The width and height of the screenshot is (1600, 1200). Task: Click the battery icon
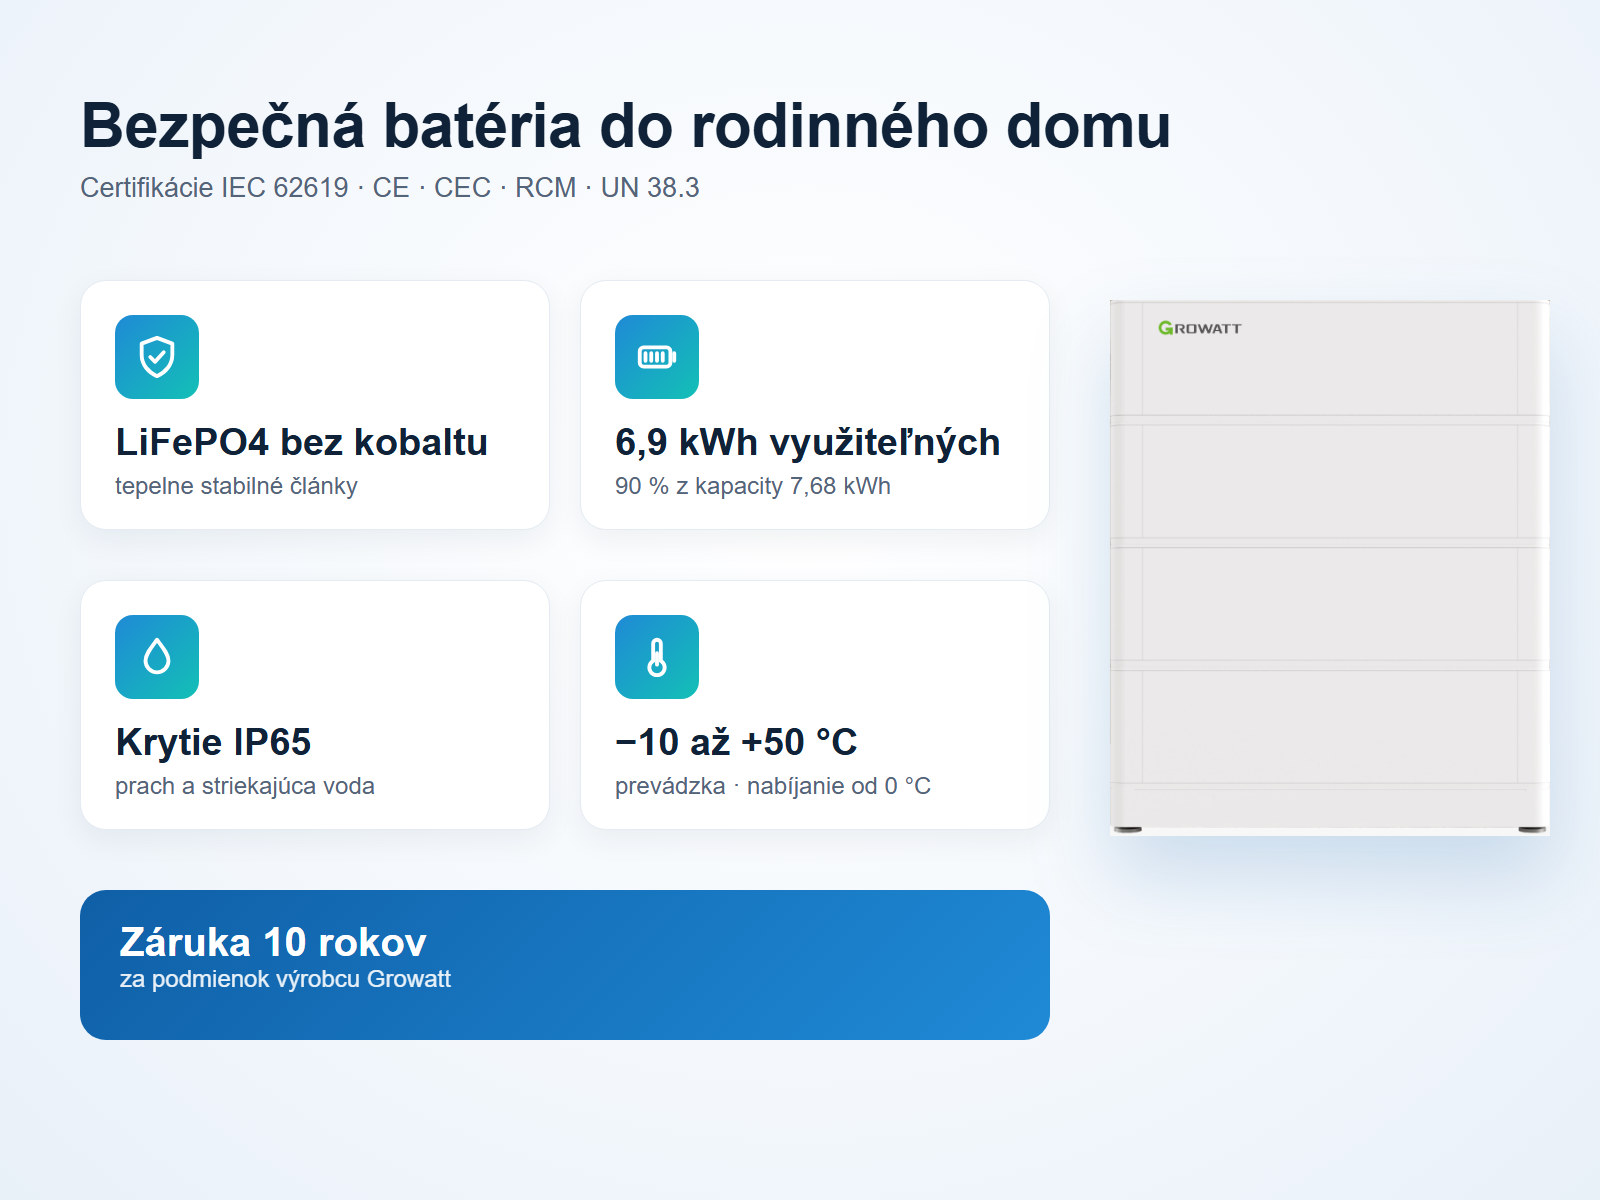coord(657,357)
